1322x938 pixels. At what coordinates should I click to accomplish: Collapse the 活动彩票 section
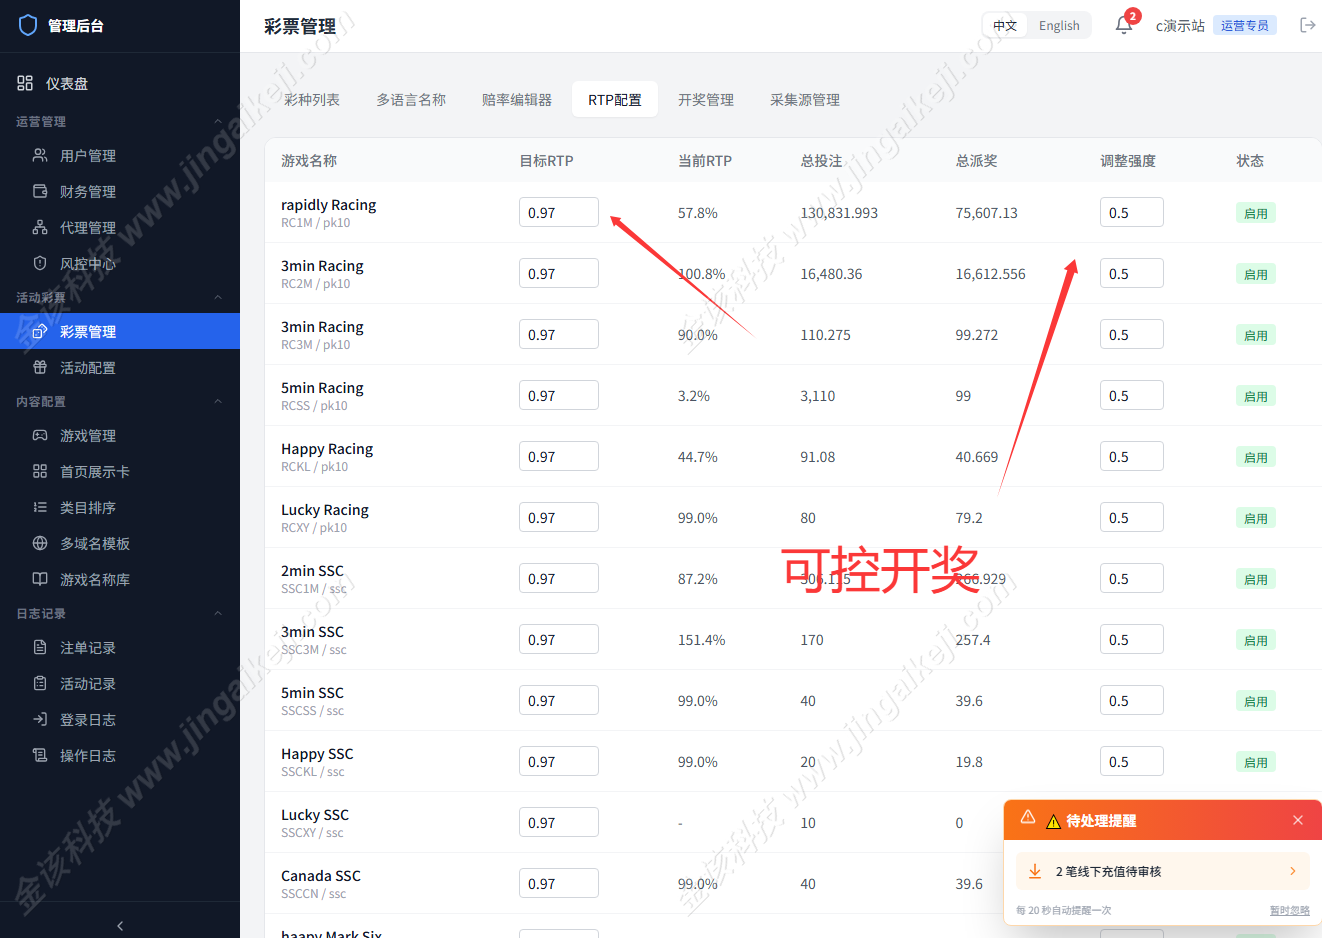point(218,297)
